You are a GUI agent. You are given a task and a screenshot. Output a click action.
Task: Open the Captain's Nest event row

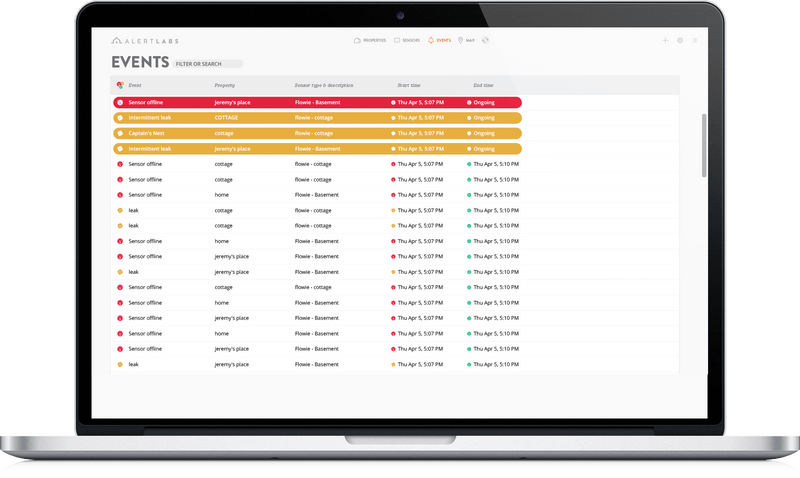point(317,133)
